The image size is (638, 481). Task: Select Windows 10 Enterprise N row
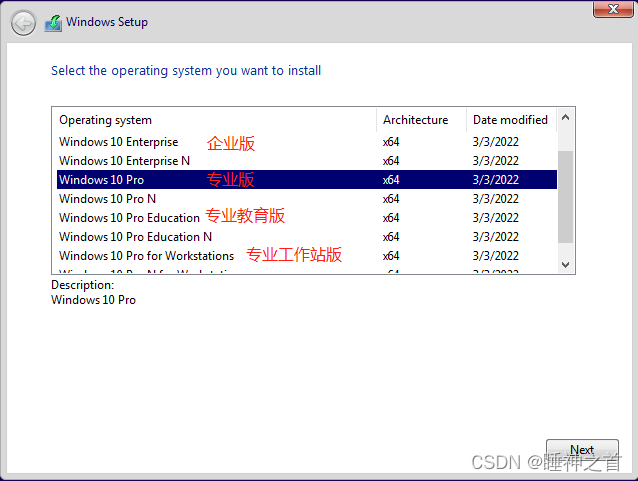307,161
